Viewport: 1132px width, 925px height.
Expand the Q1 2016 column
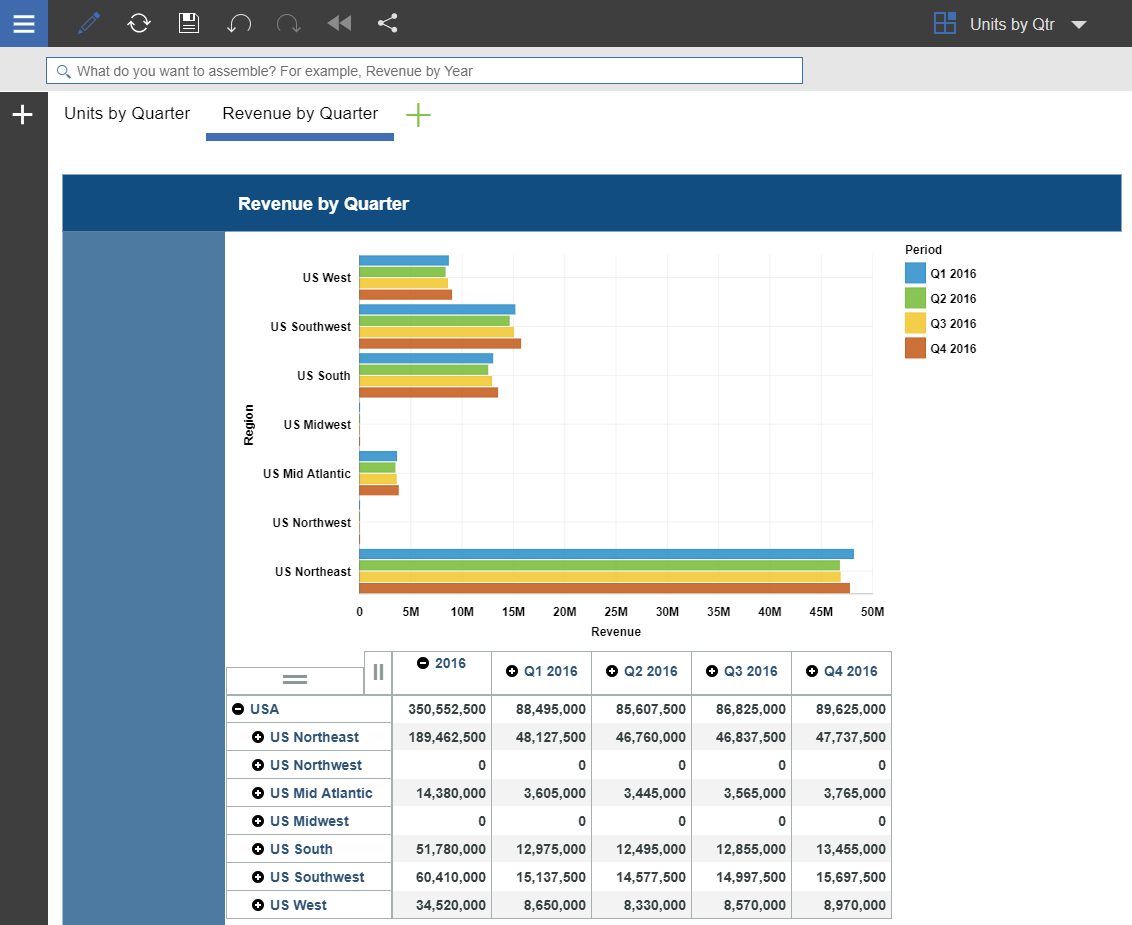coord(512,671)
